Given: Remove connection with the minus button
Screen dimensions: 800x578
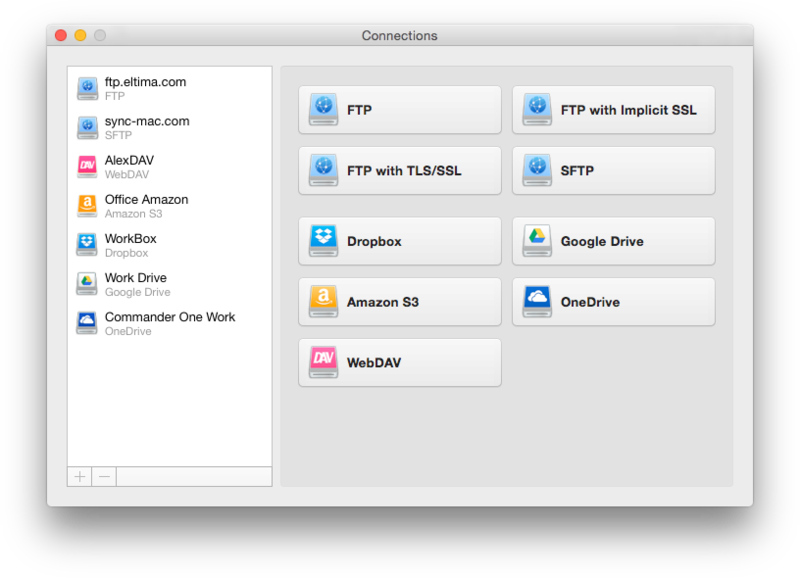Looking at the screenshot, I should click(104, 477).
